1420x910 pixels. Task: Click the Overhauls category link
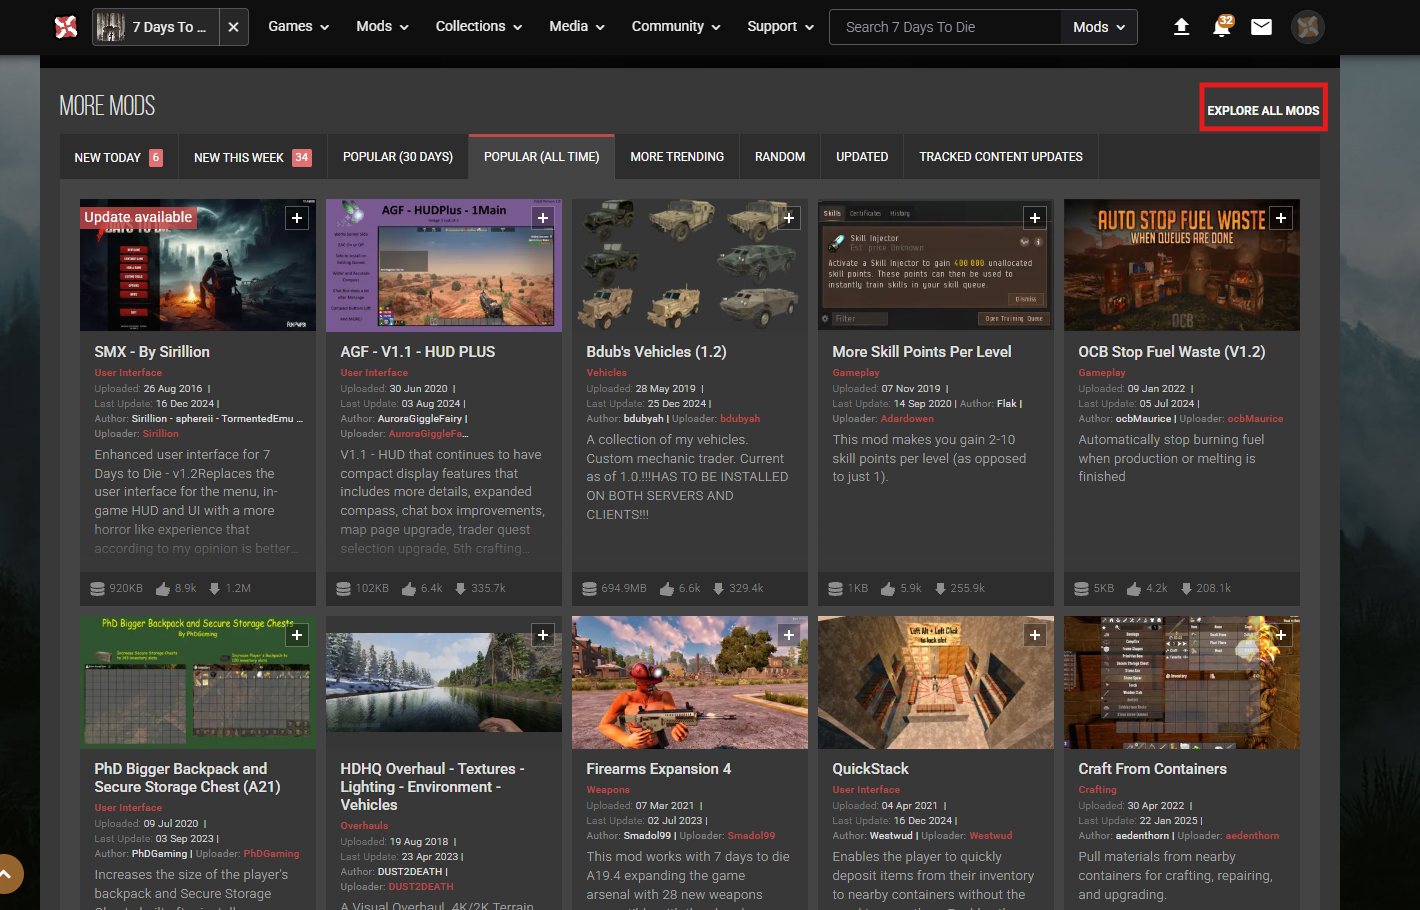(x=364, y=826)
